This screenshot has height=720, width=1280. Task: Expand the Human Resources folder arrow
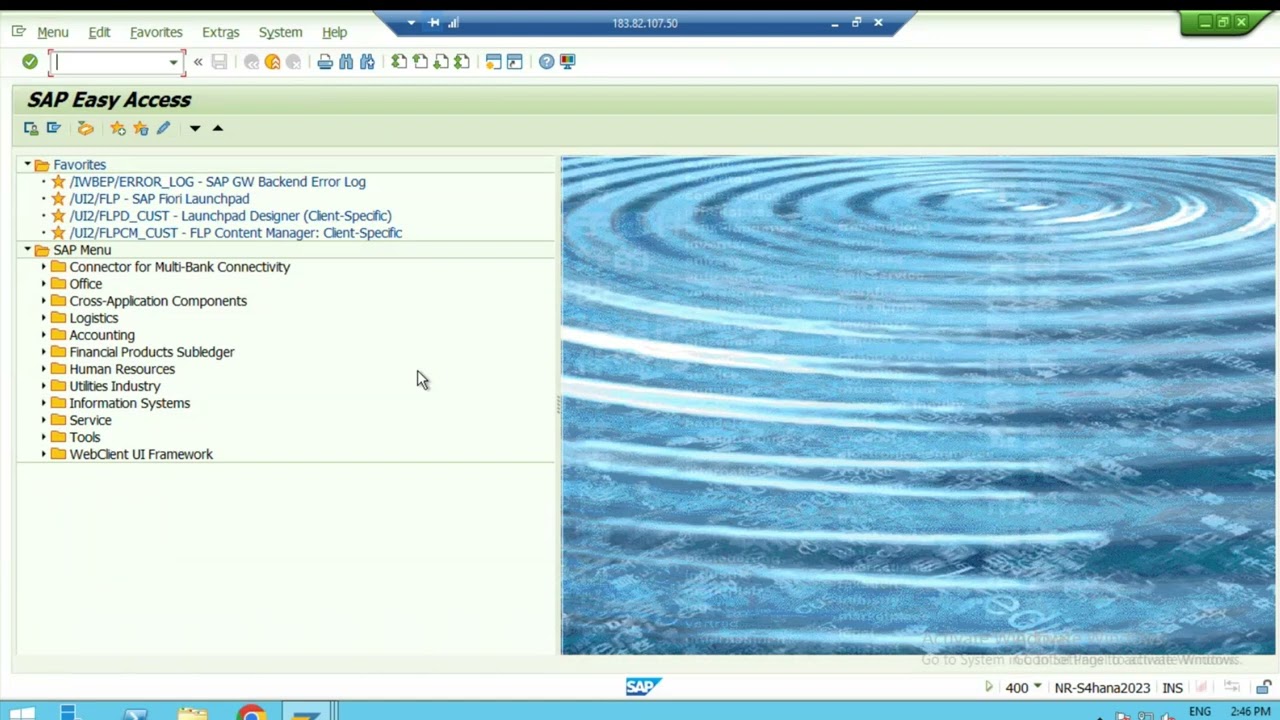click(x=44, y=369)
